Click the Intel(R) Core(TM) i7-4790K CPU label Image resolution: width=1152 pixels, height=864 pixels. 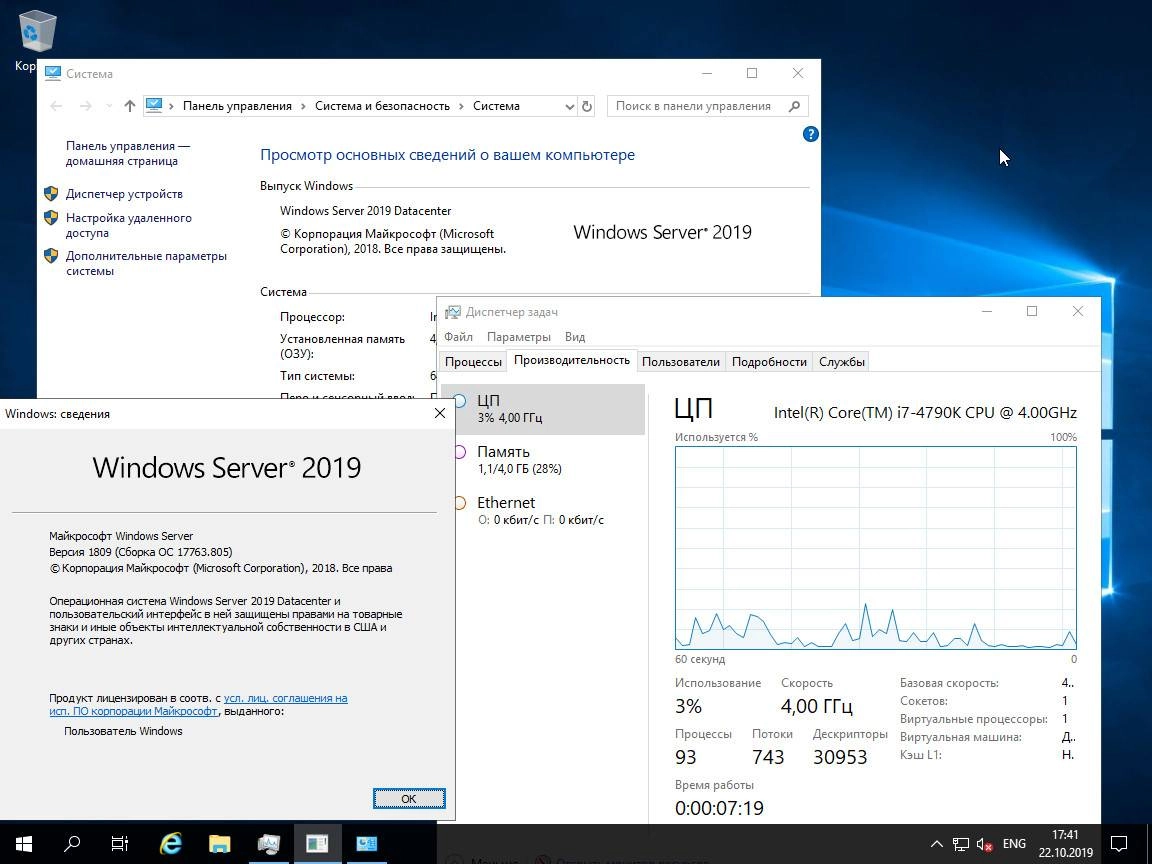click(x=925, y=412)
